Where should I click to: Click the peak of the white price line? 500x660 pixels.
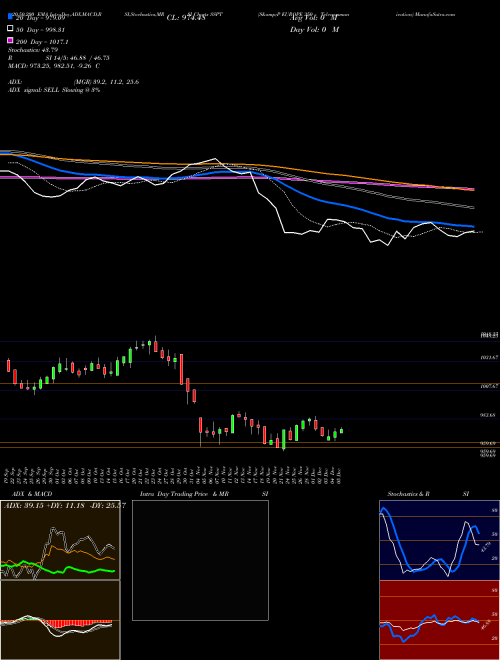click(x=215, y=159)
